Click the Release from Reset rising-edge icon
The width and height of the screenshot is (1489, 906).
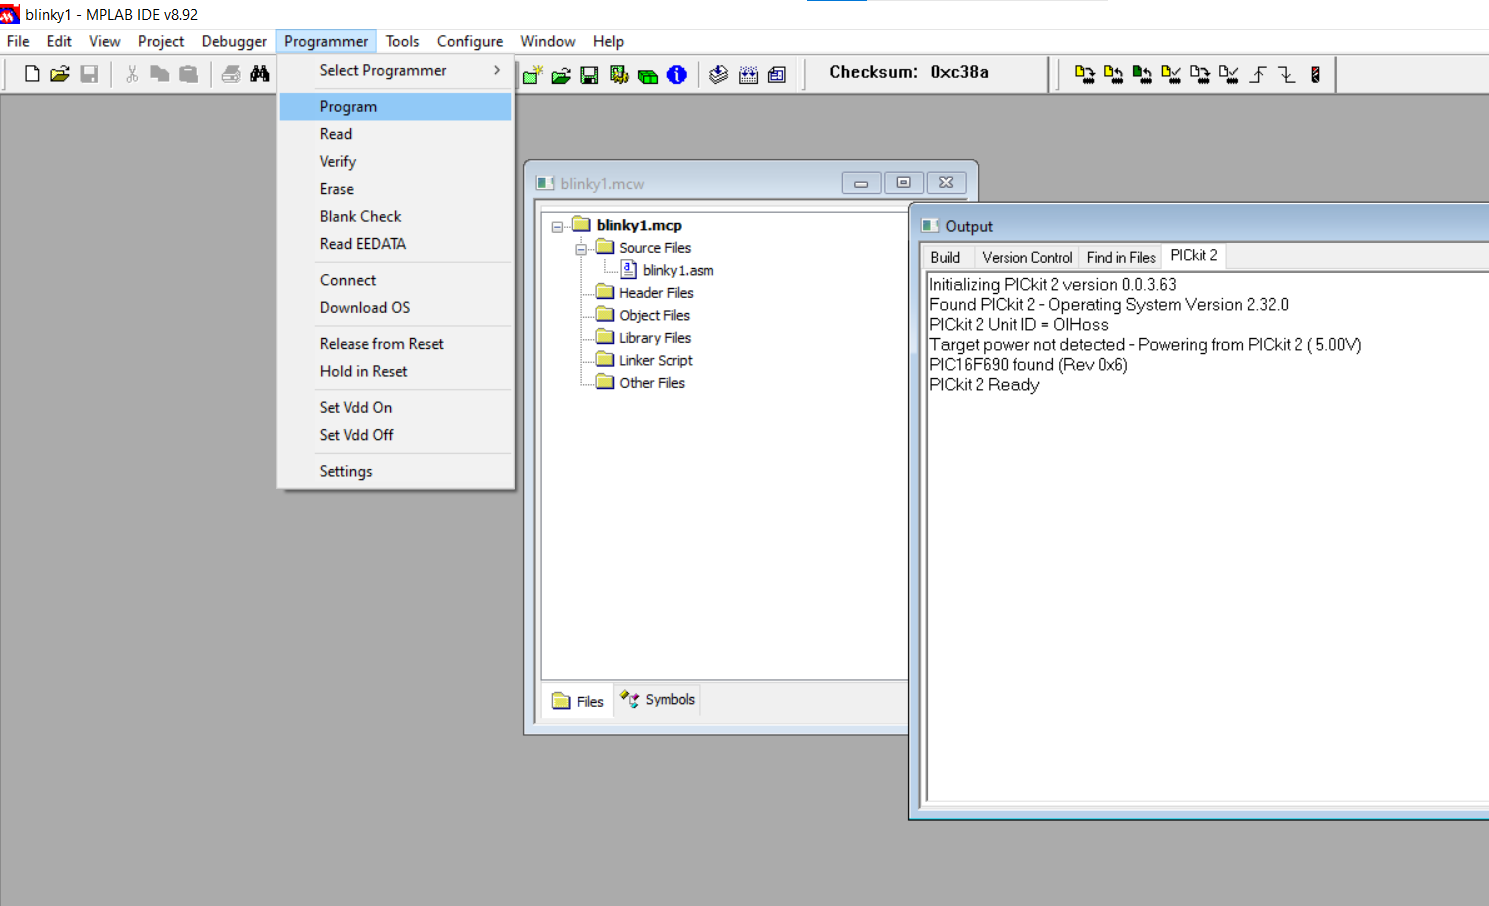[1258, 74]
